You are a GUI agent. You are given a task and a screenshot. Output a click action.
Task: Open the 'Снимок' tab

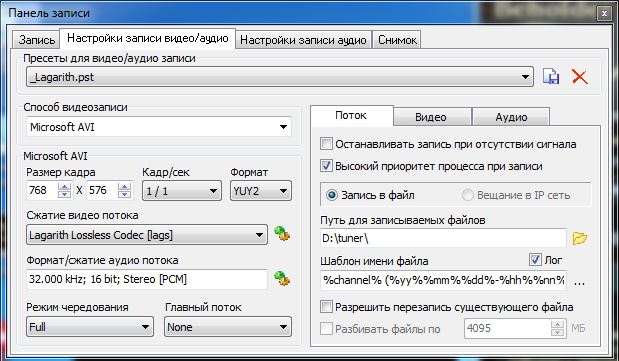[397, 40]
